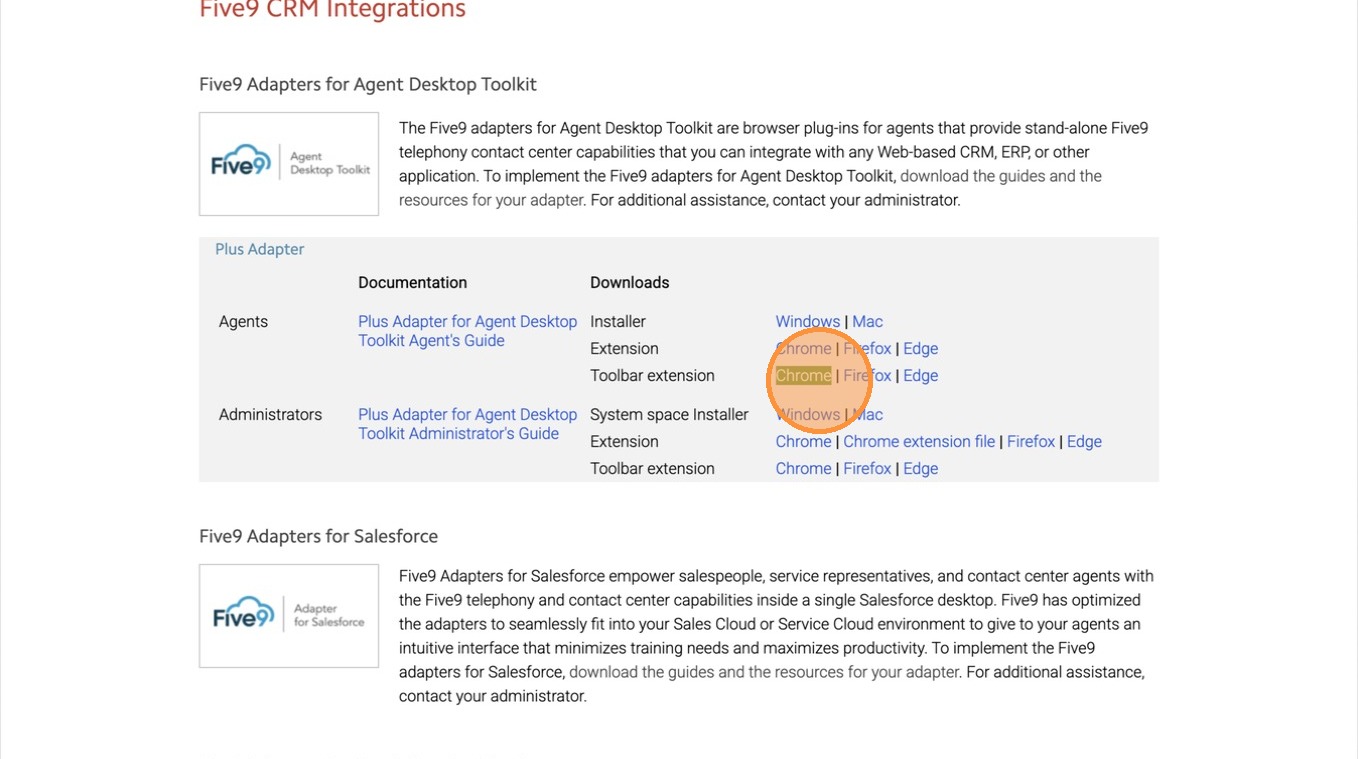The height and width of the screenshot is (759, 1358).
Task: Click download the guides link in Toolkit description
Action: (x=750, y=188)
